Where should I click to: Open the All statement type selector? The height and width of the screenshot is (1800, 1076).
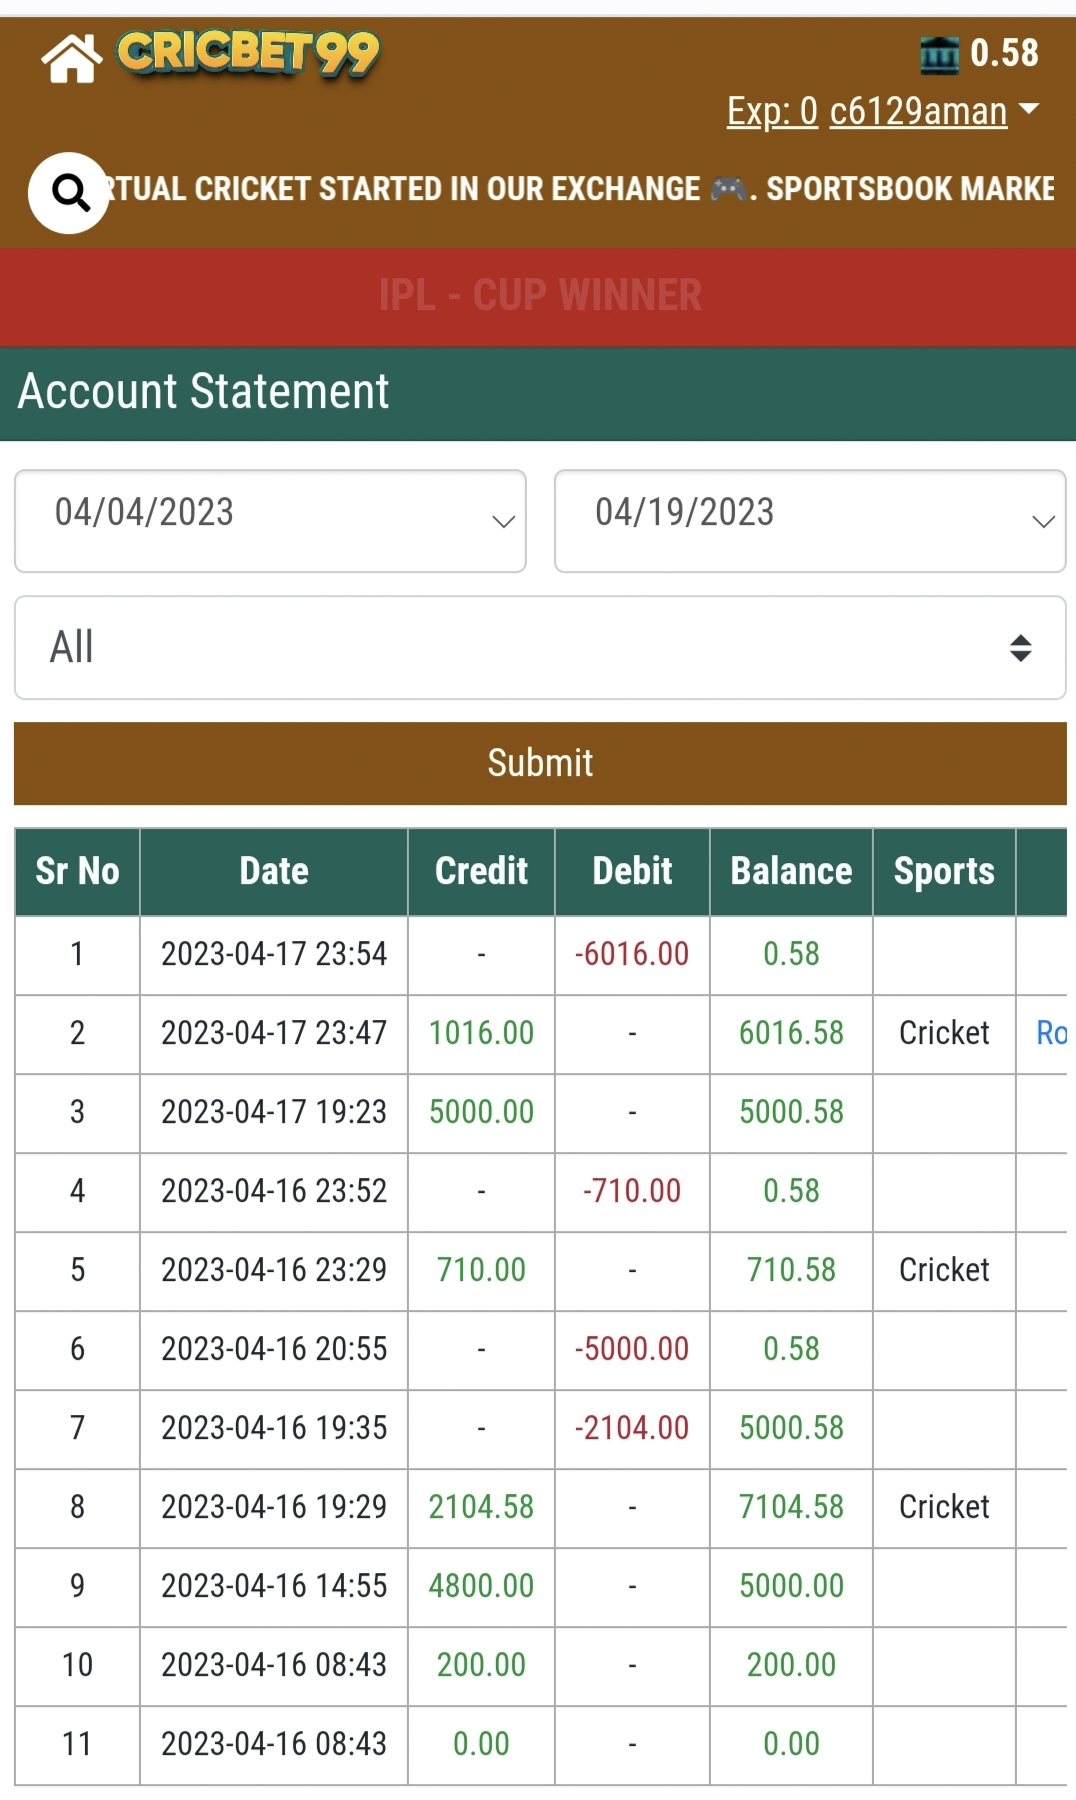(540, 647)
